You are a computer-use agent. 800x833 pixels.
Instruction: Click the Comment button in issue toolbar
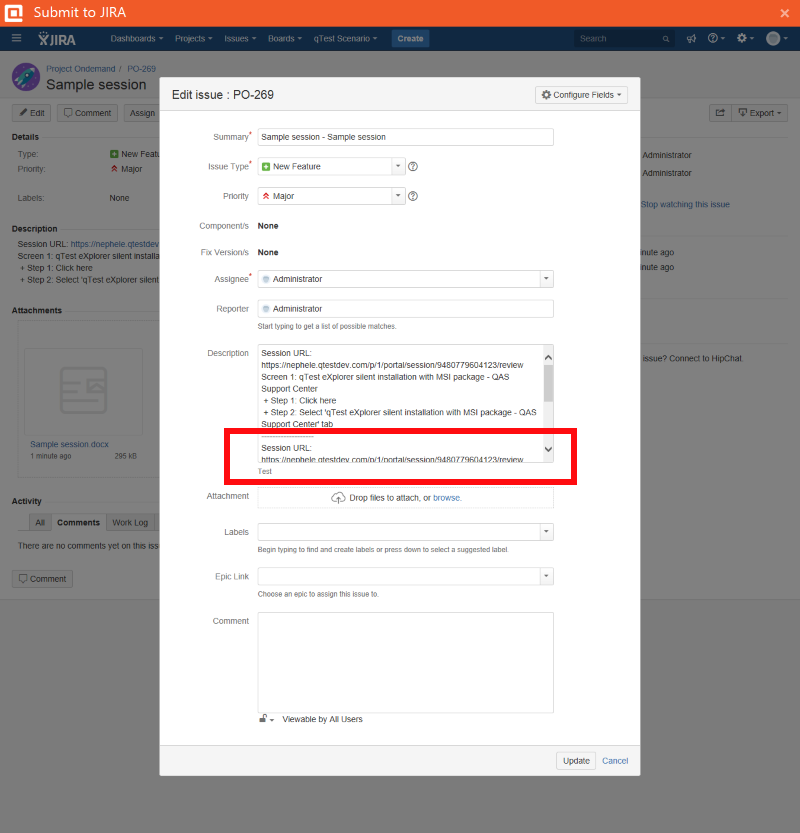pos(87,113)
